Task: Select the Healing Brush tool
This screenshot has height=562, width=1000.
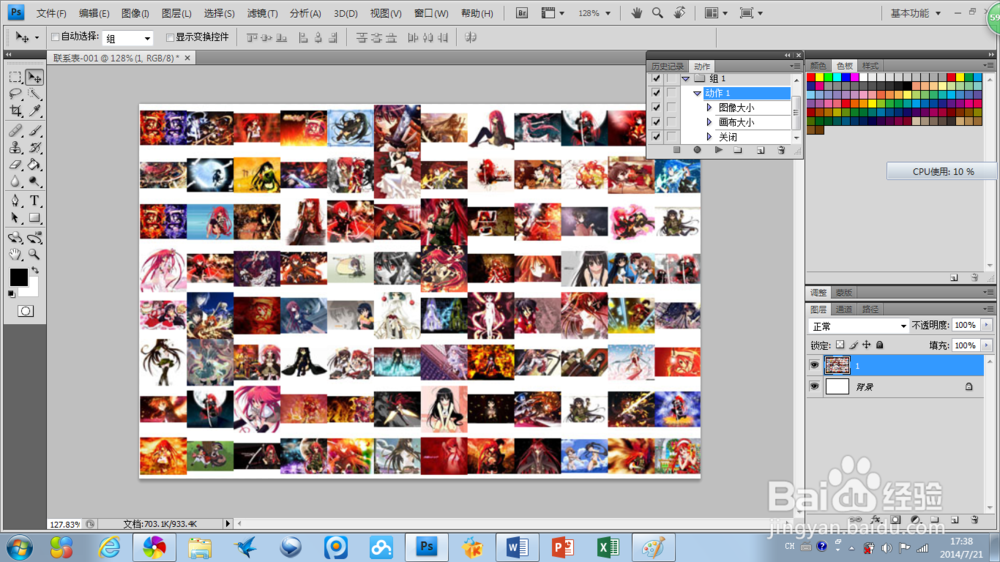Action: point(15,131)
